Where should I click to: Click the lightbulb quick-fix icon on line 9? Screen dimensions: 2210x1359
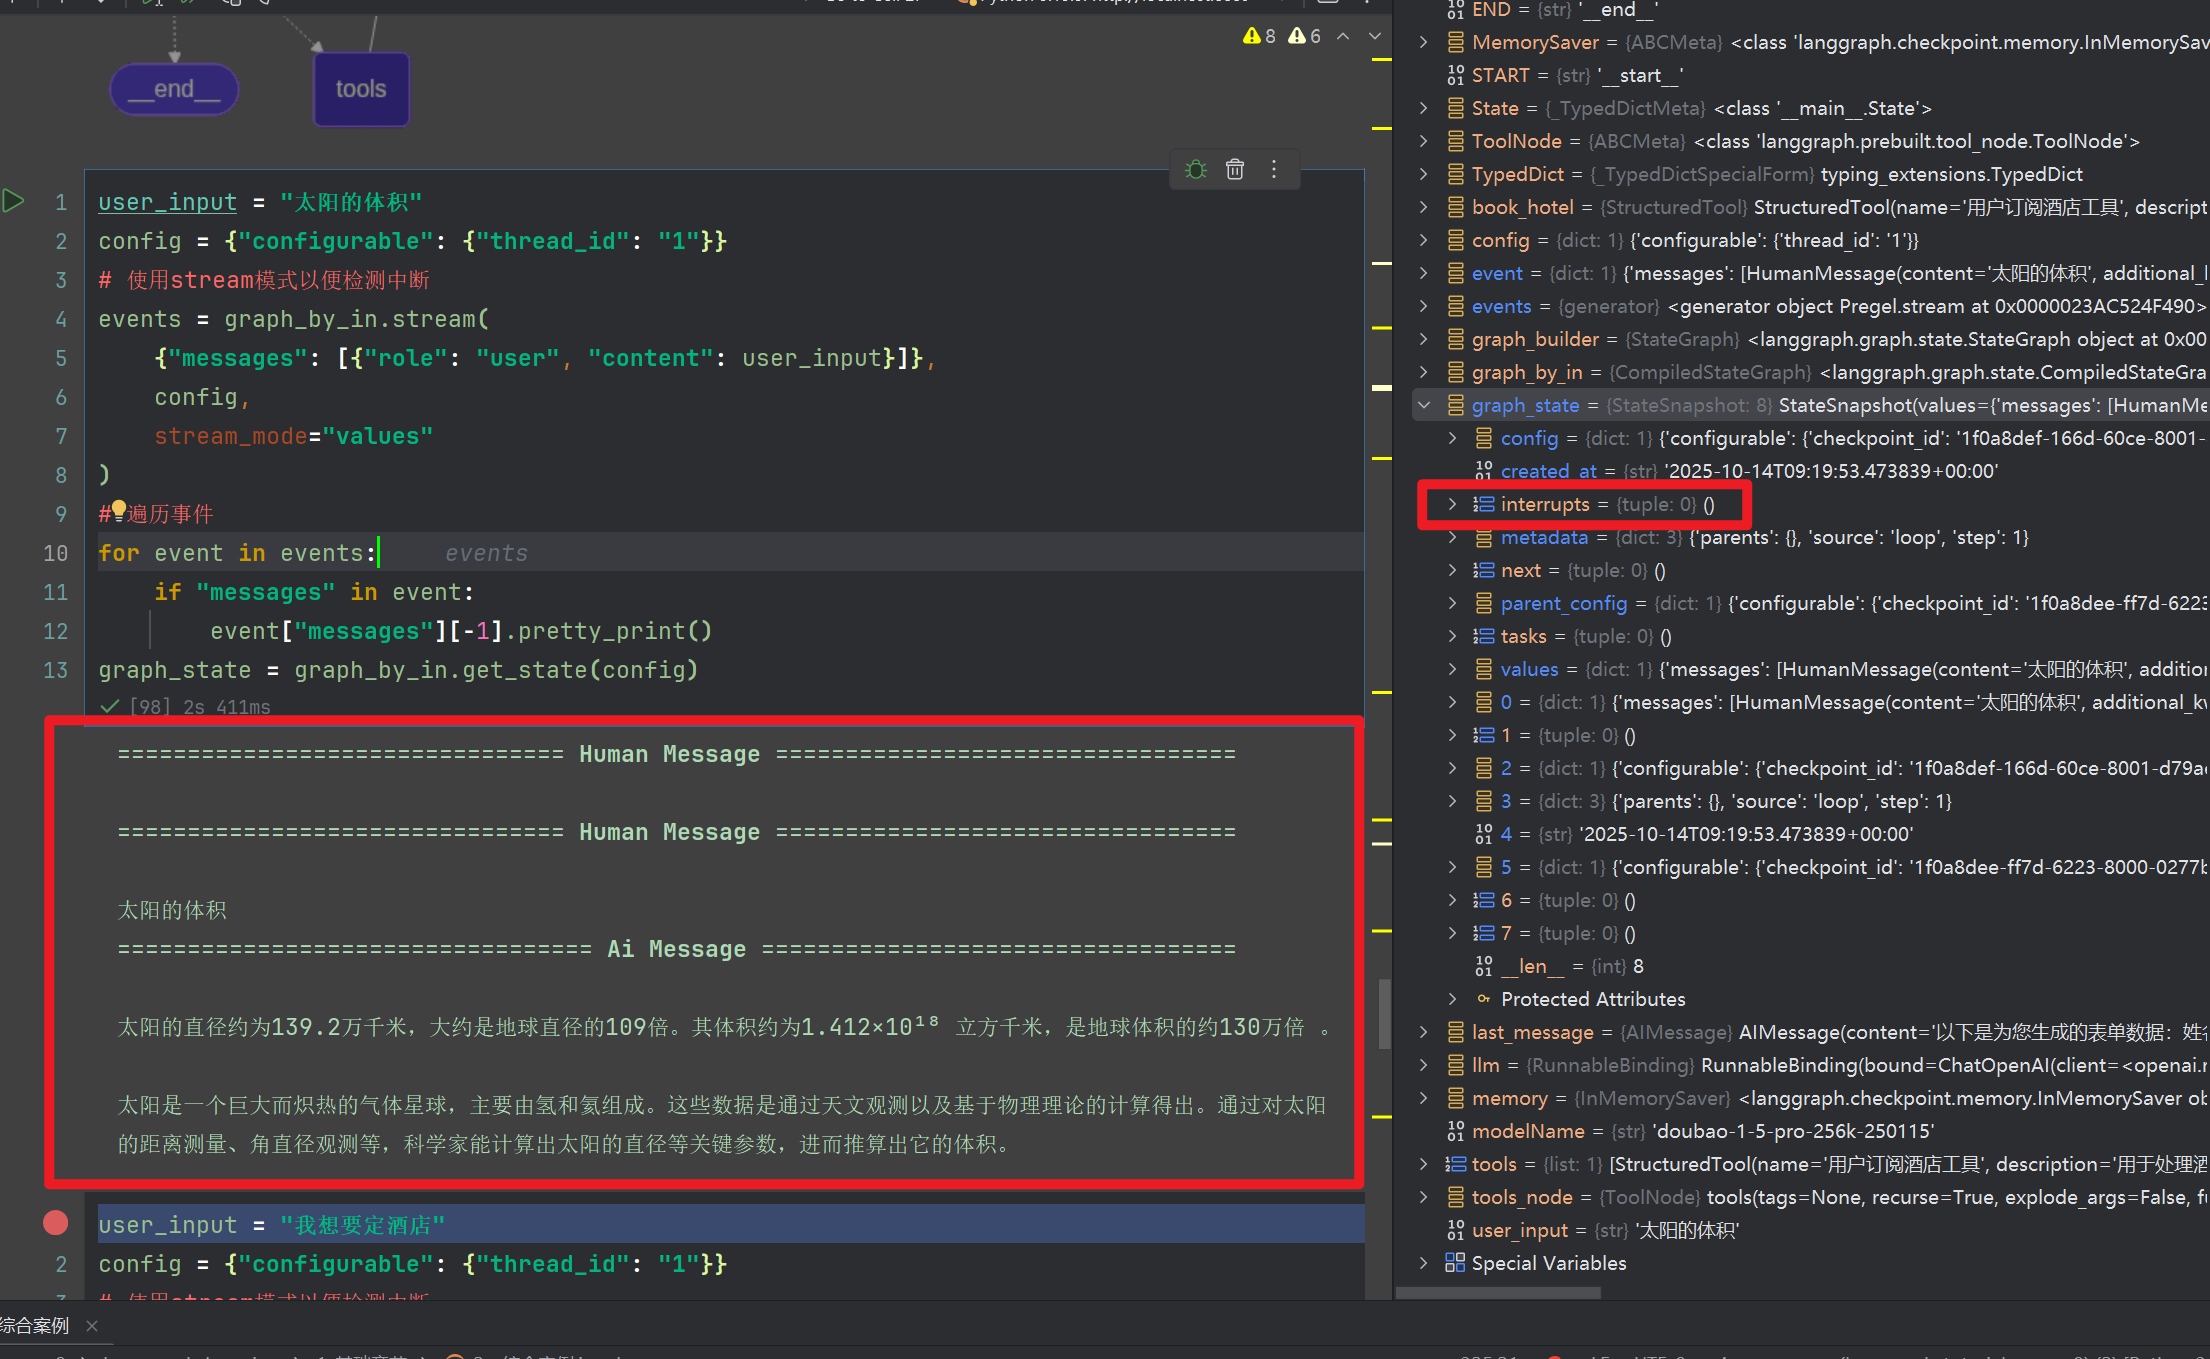[x=119, y=510]
